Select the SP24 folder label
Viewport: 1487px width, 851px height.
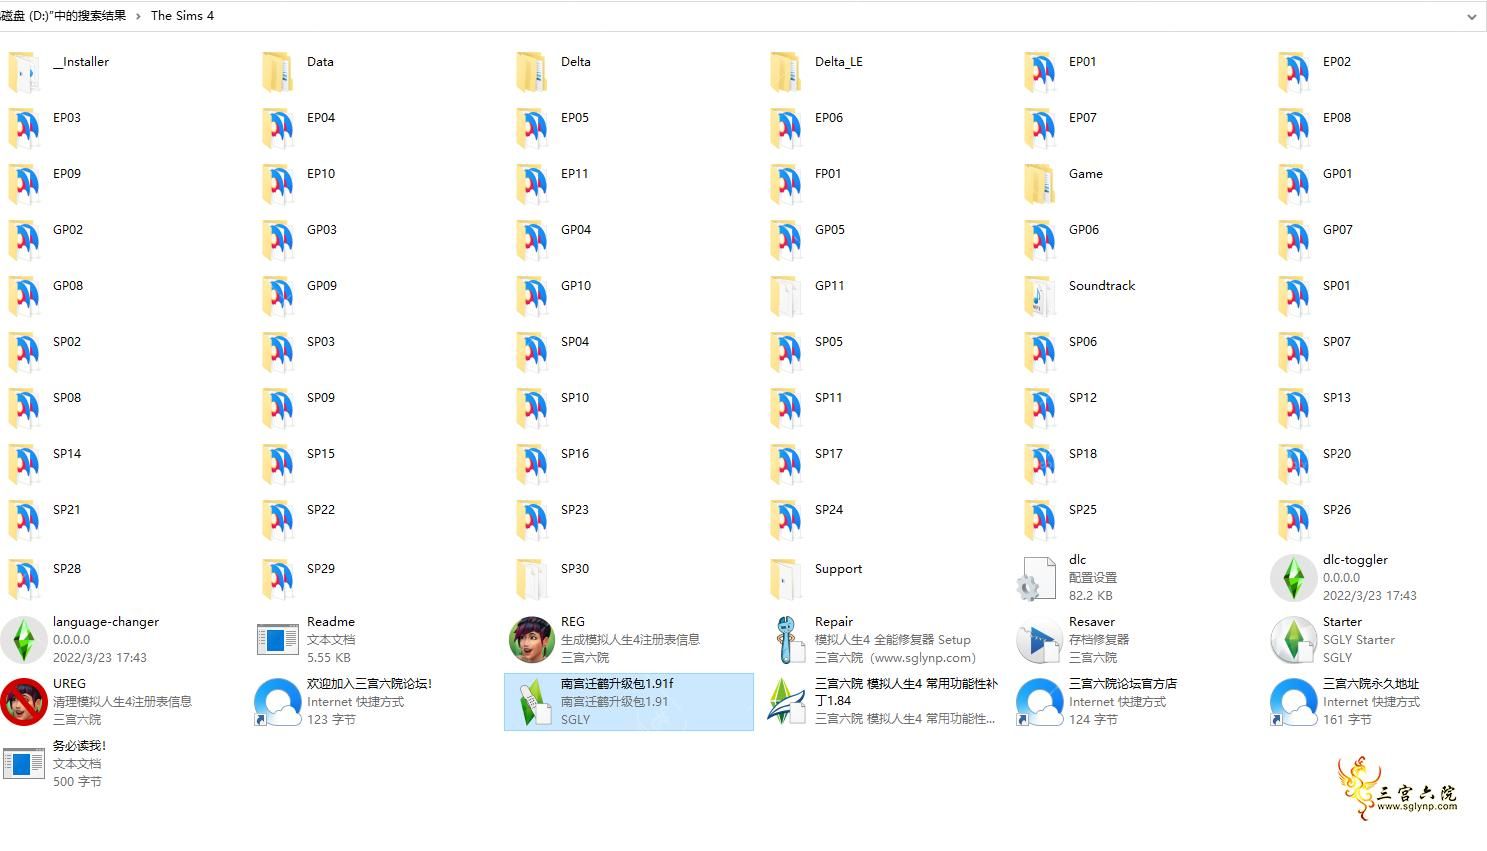point(828,510)
